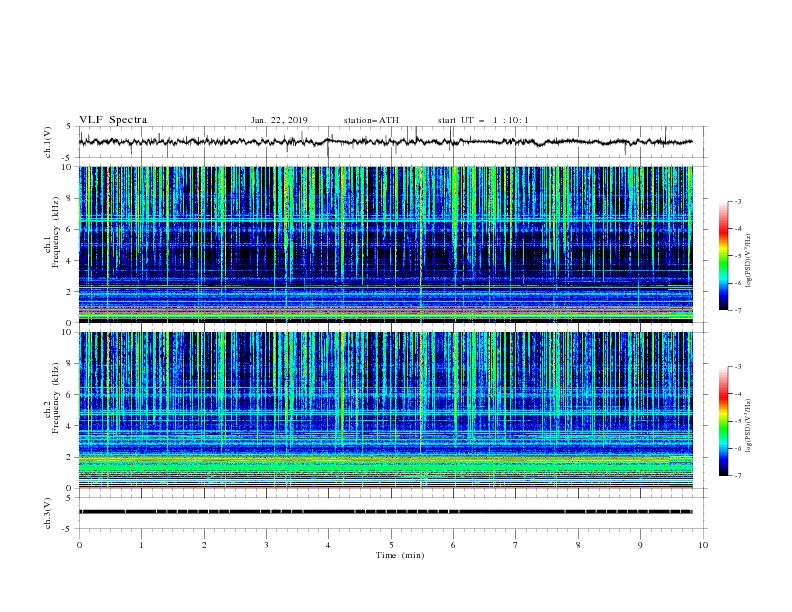The width and height of the screenshot is (792, 612).
Task: Click time axis tick label '10'
Action: [x=703, y=545]
